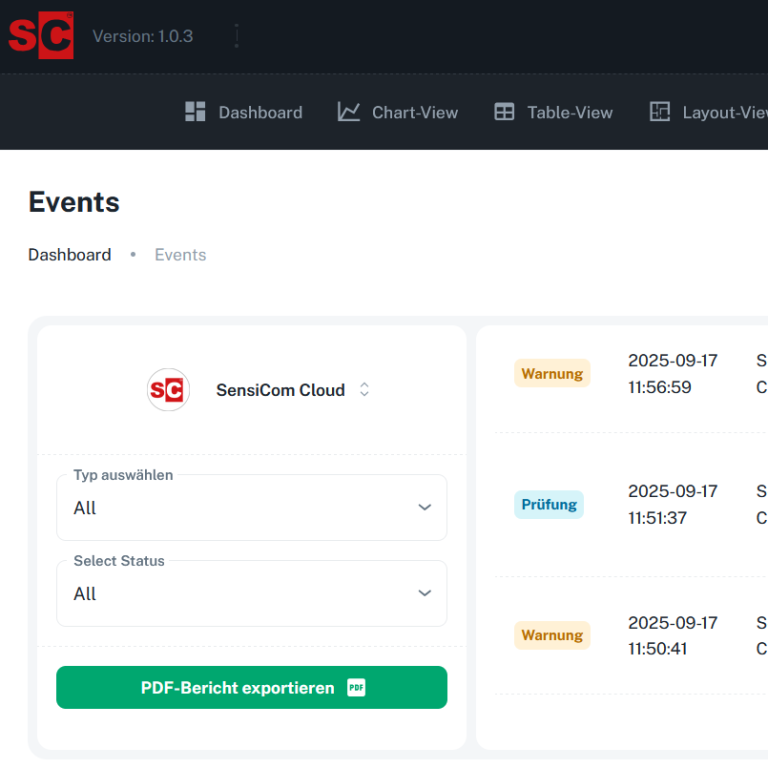768x768 pixels.
Task: Click the Chart-View line graph icon
Action: point(348,112)
